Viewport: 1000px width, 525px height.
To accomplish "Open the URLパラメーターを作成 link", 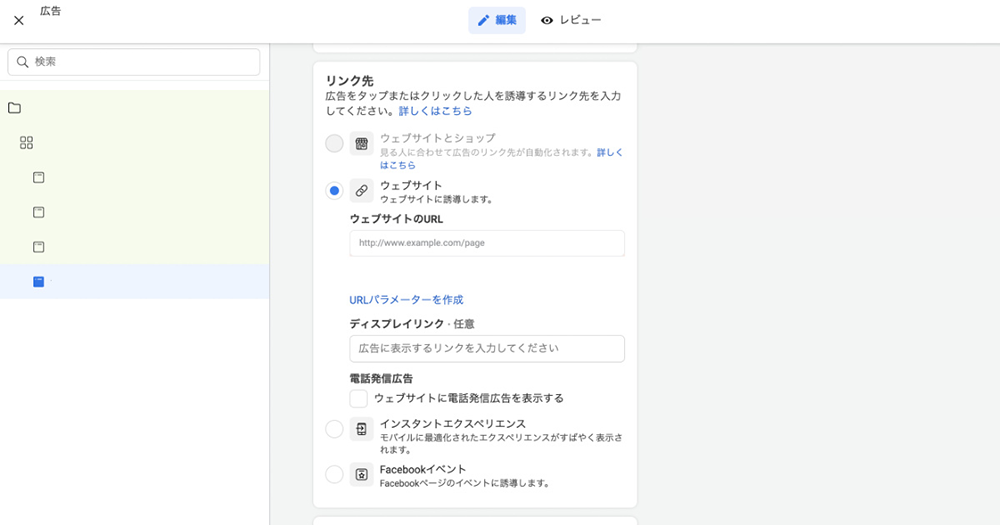I will [x=406, y=300].
